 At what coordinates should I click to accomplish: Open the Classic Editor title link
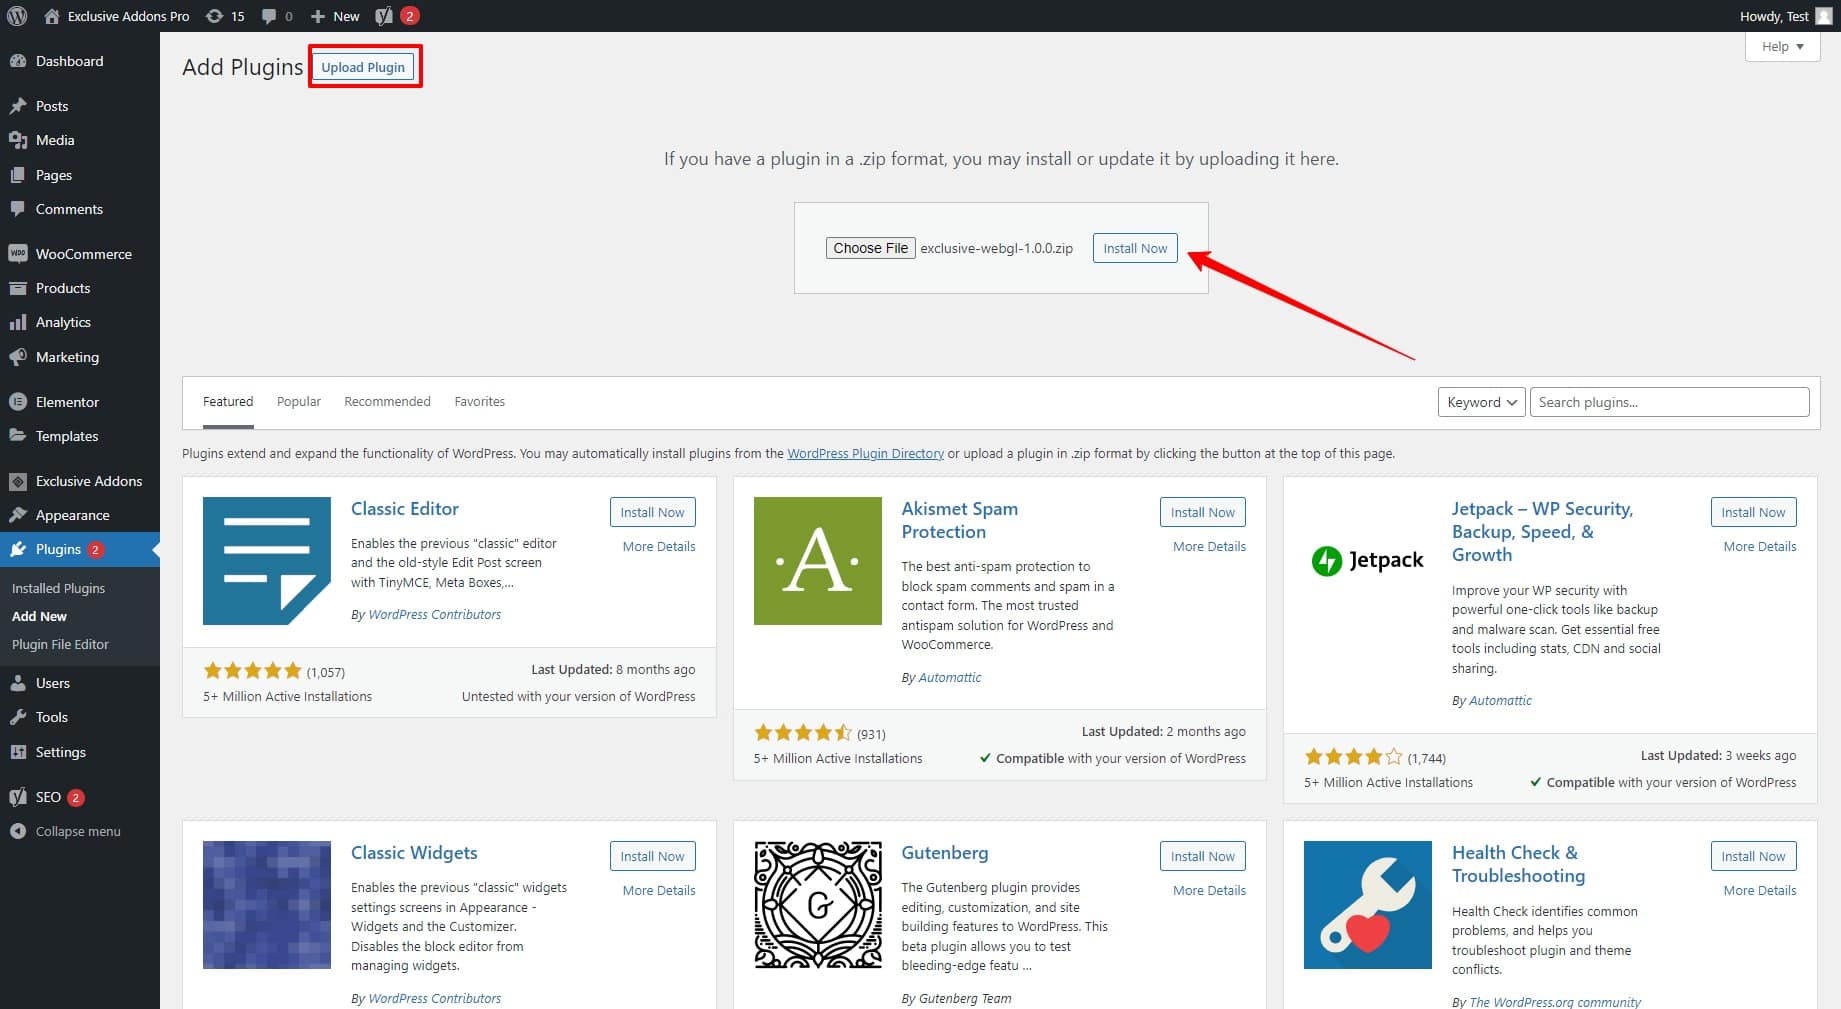click(405, 508)
